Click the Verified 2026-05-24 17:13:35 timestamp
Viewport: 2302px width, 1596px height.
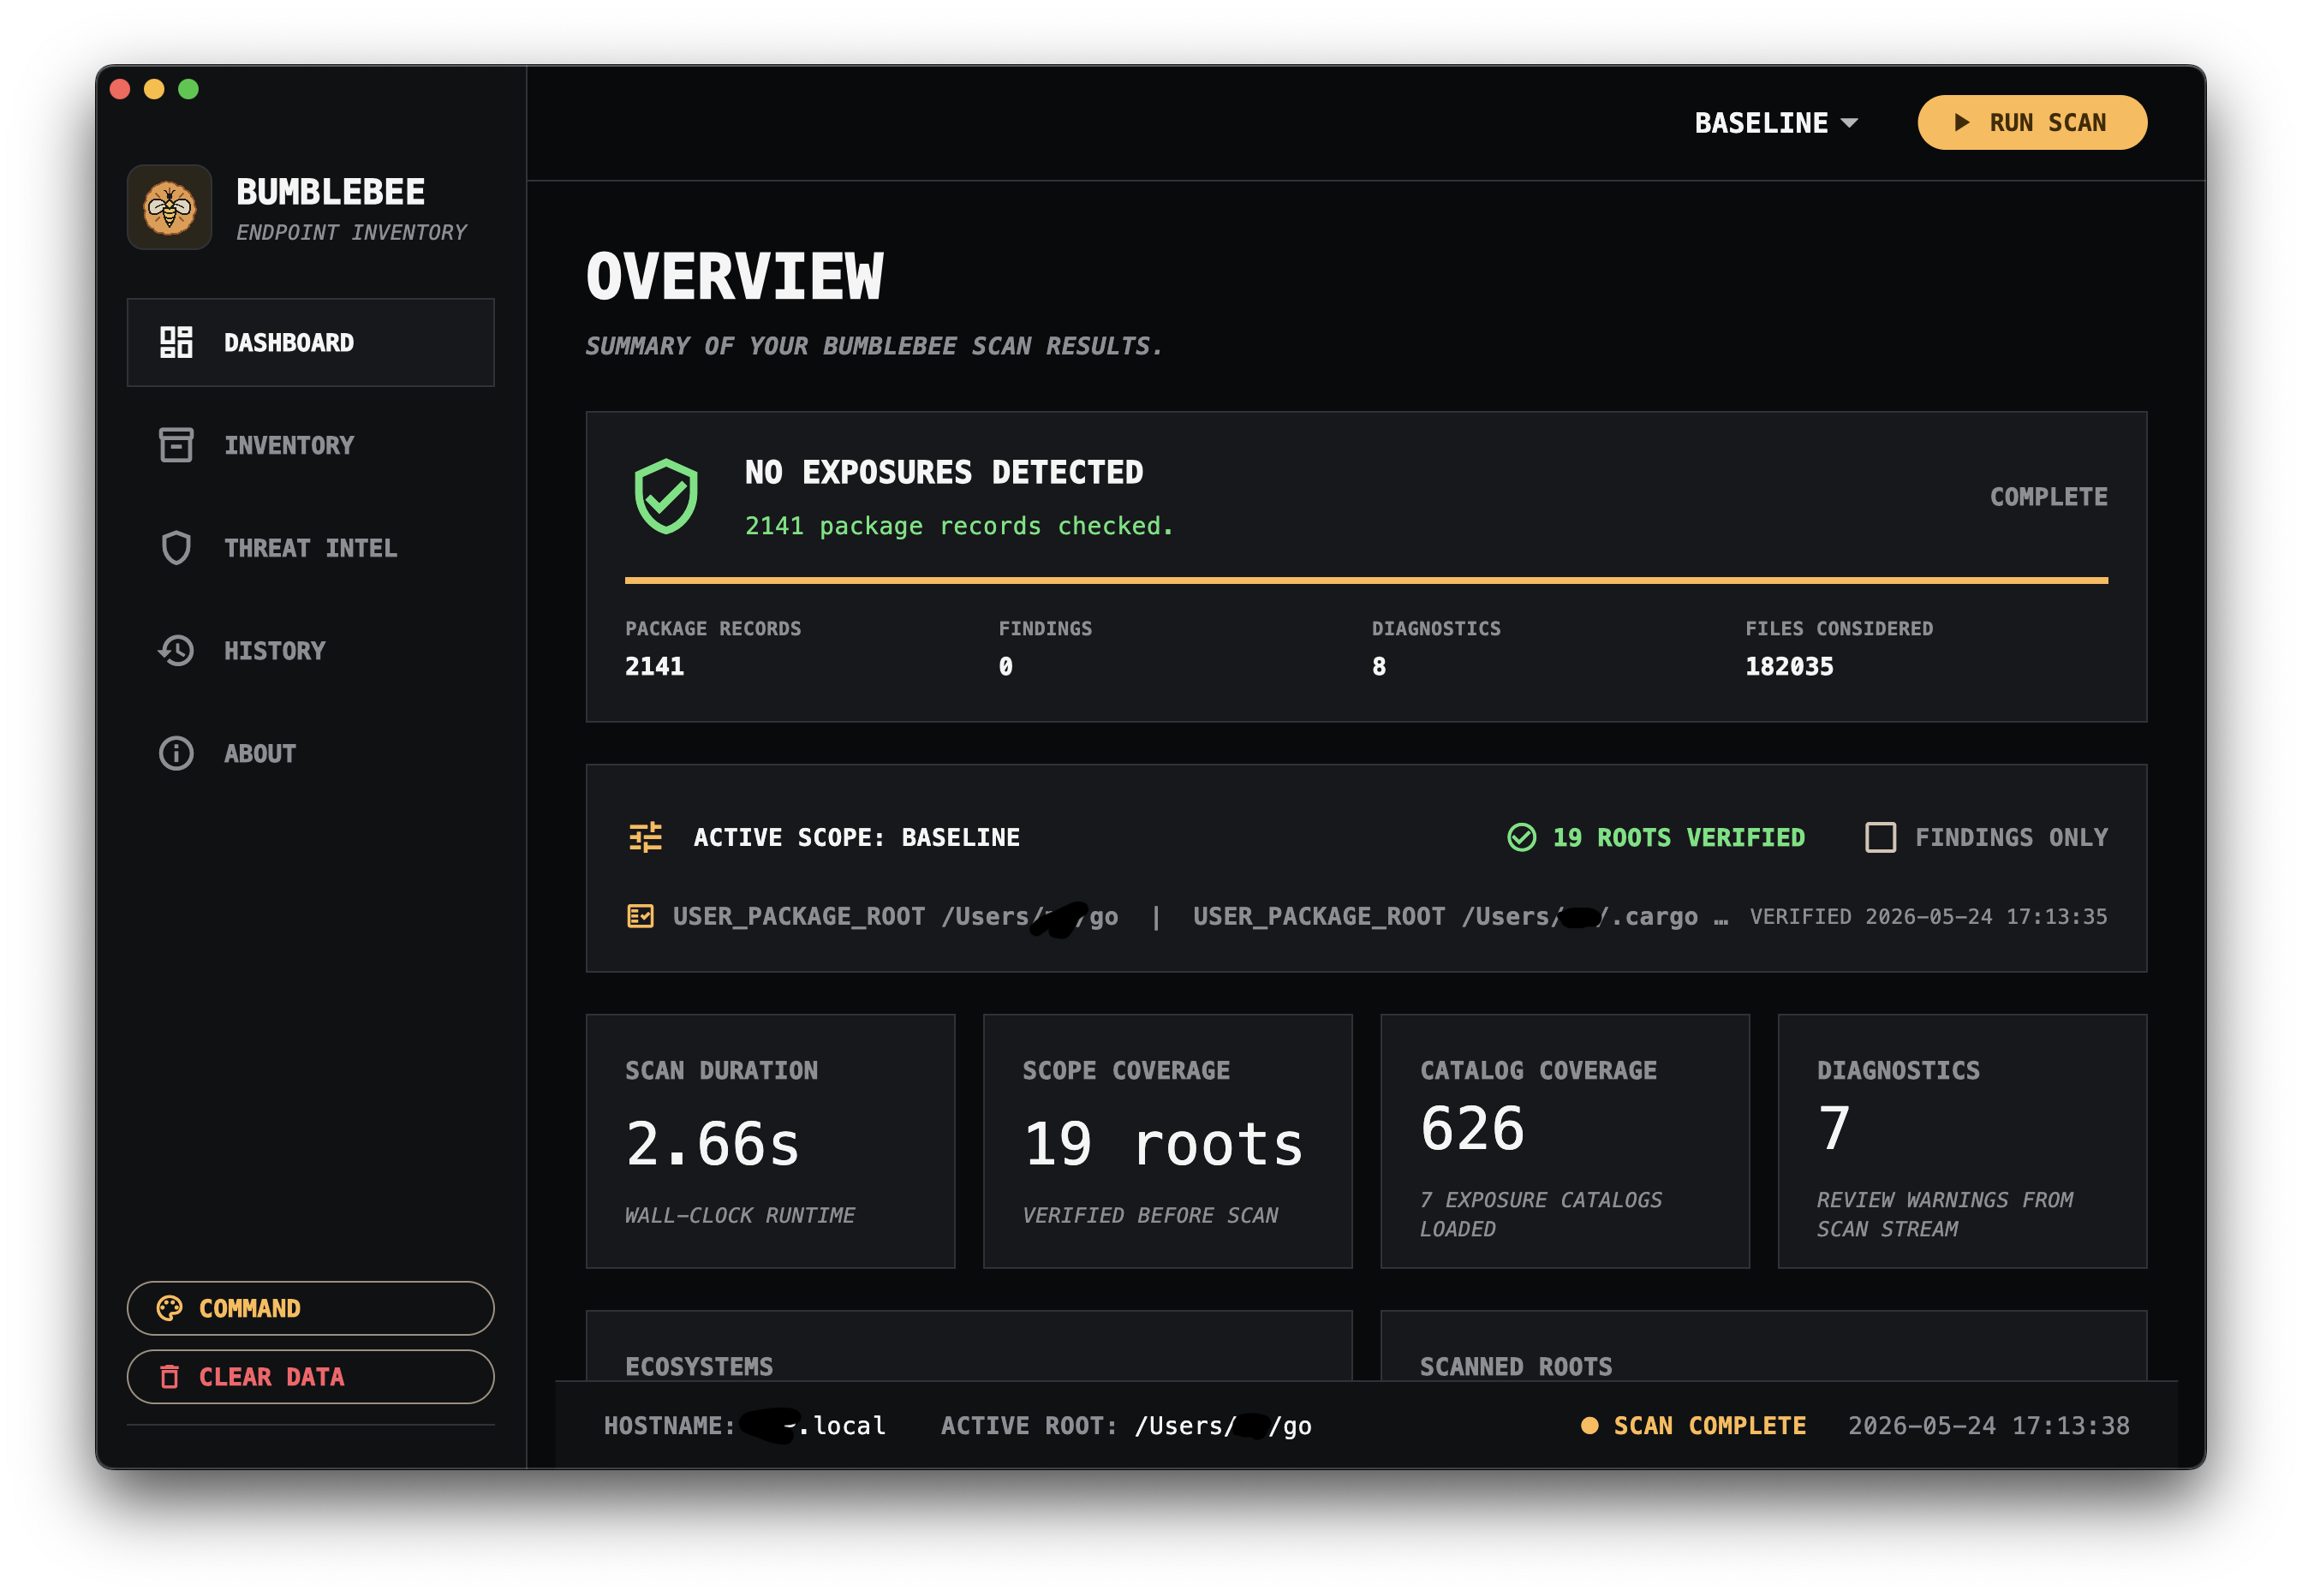coord(1929,916)
